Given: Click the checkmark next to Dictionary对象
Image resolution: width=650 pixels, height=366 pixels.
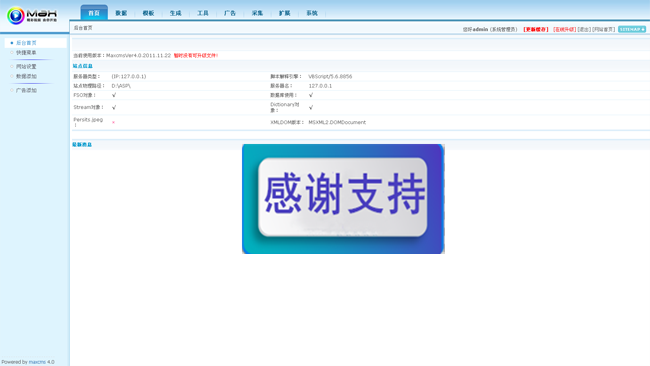Looking at the screenshot, I should tap(310, 107).
